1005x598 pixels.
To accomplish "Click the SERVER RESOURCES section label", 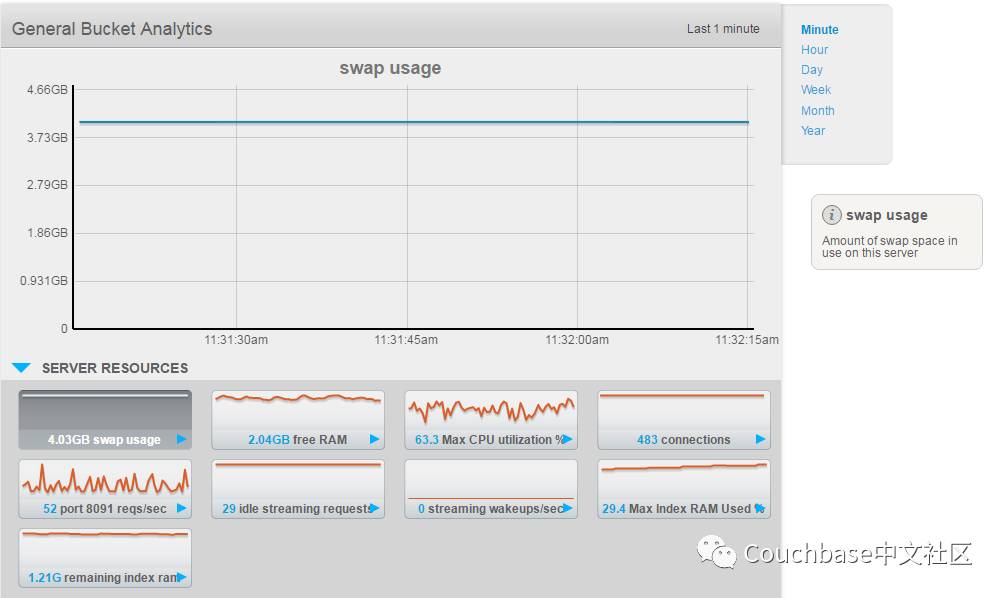I will point(115,368).
